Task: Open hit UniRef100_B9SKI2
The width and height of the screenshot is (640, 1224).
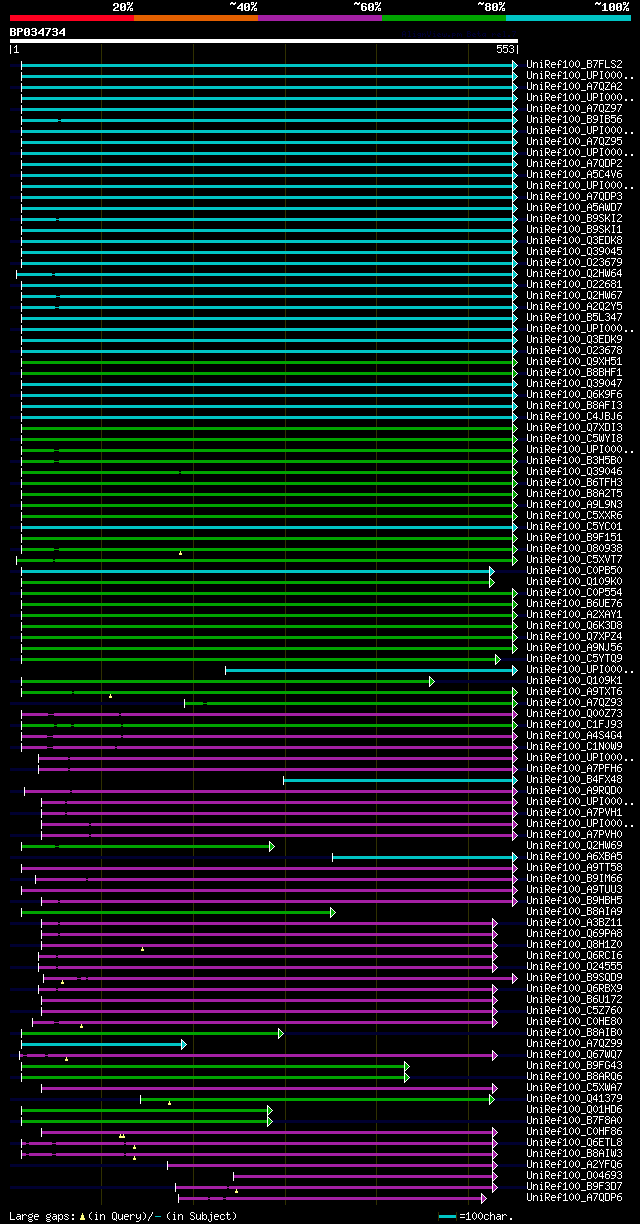Action: [x=575, y=219]
